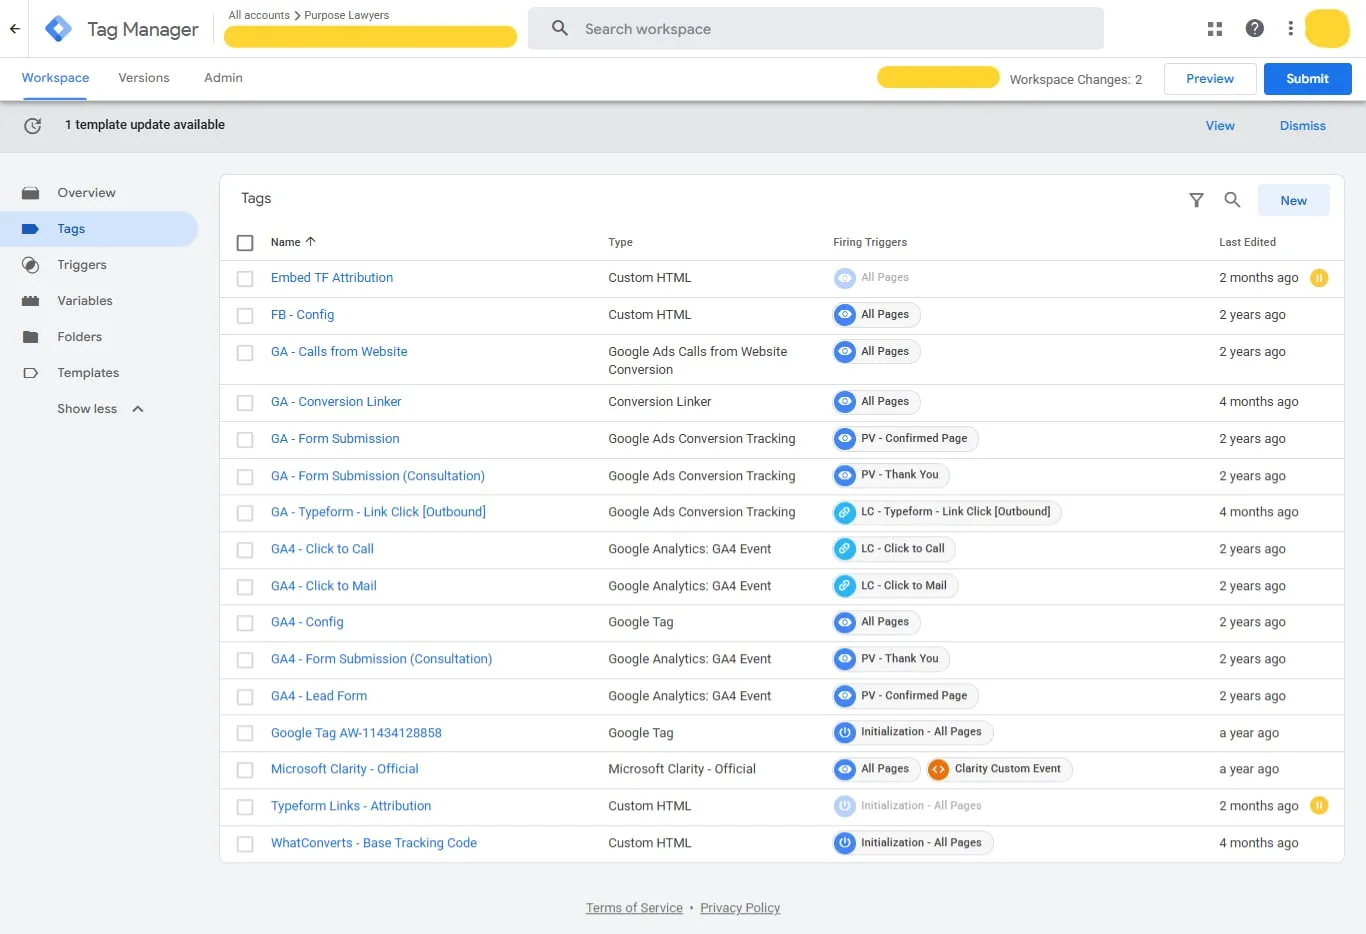Open the Google apps grid icon

tap(1215, 29)
